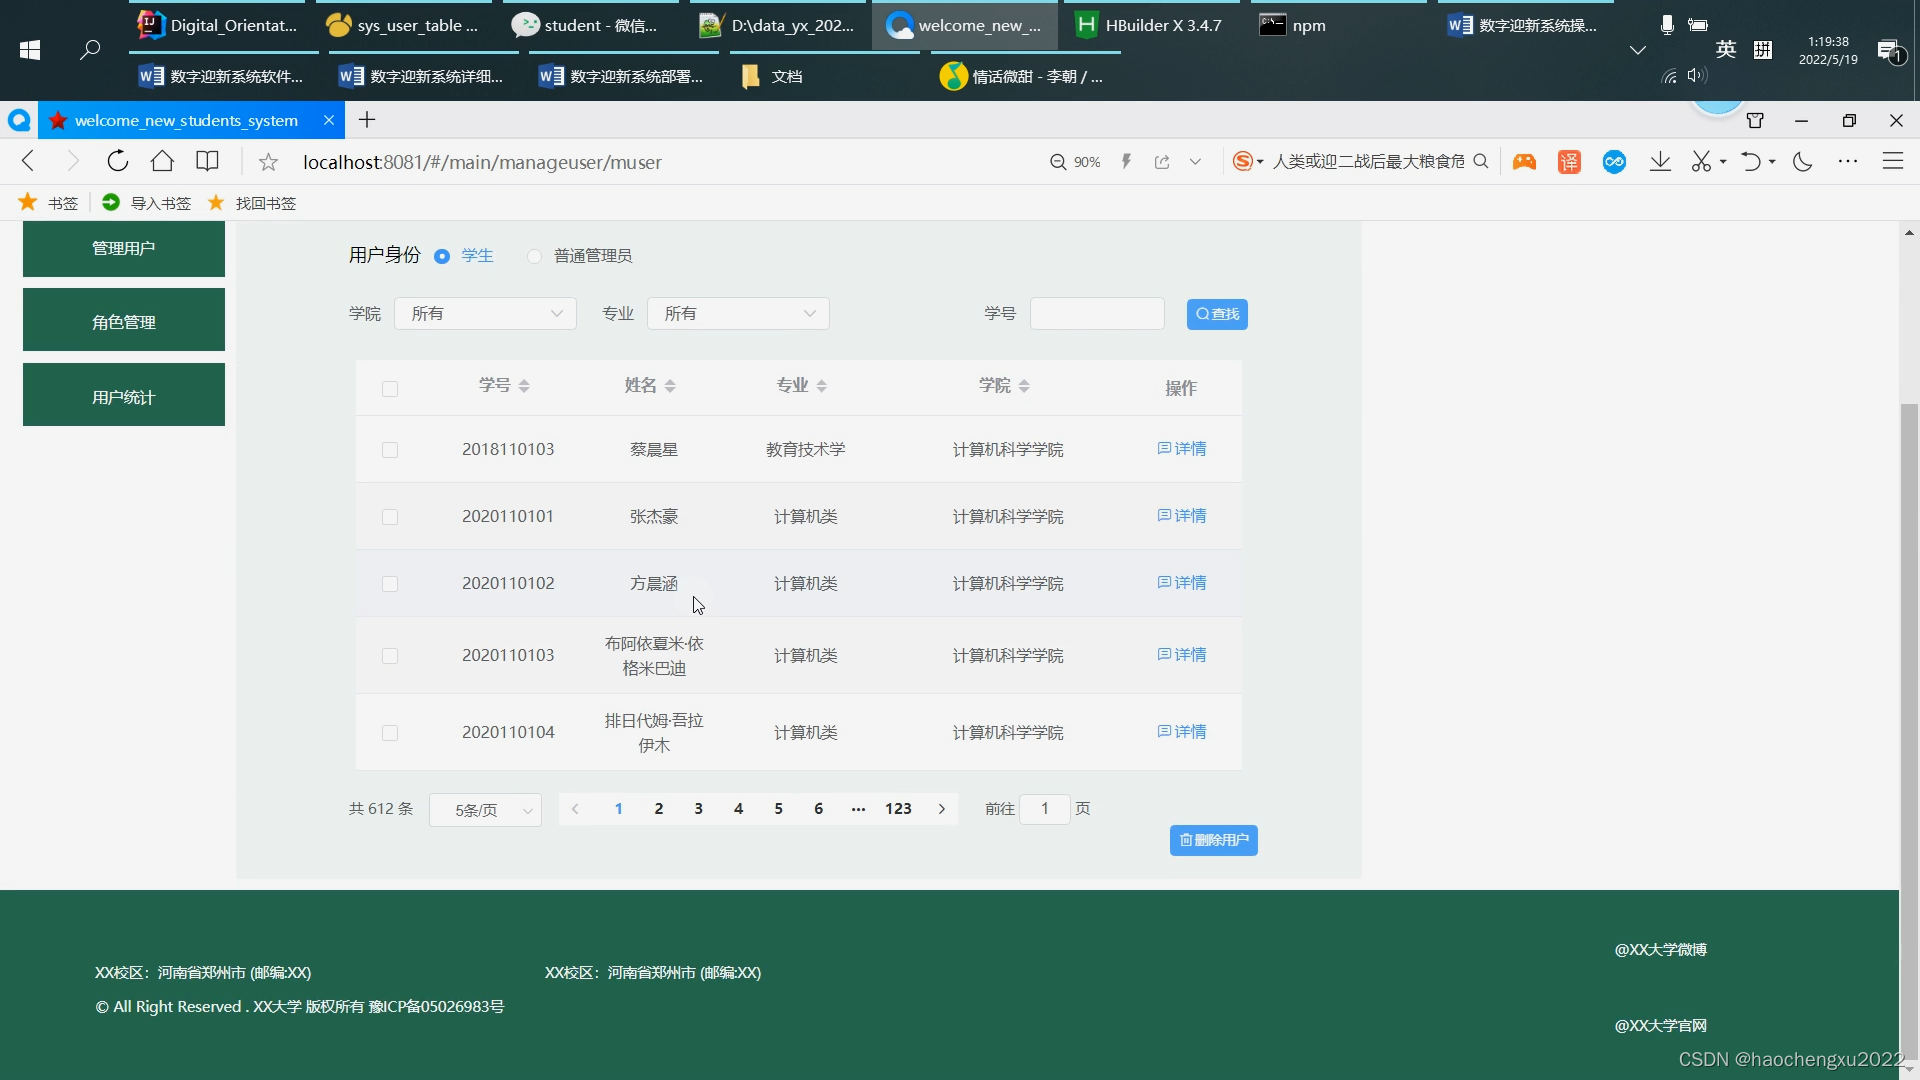
Task: Open the 专业 dropdown
Action: coord(738,314)
